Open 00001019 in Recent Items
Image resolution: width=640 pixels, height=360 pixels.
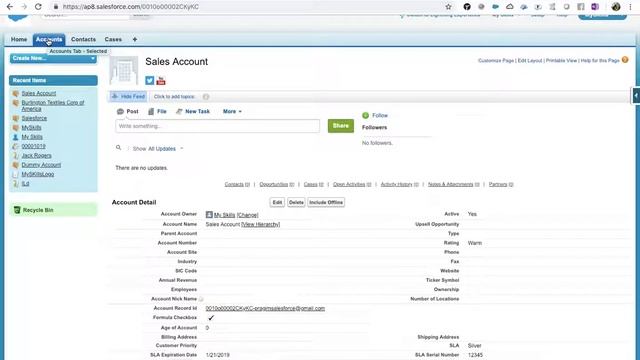pyautogui.click(x=33, y=146)
